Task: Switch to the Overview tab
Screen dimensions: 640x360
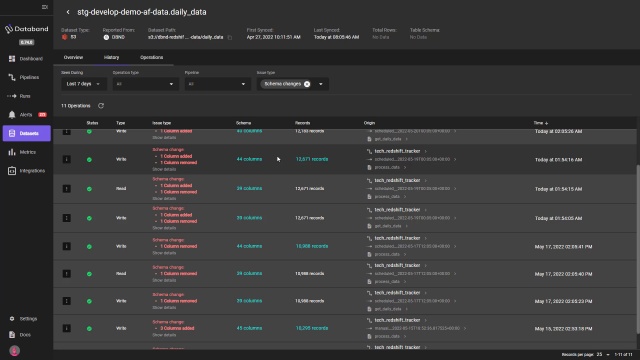Action: (73, 58)
